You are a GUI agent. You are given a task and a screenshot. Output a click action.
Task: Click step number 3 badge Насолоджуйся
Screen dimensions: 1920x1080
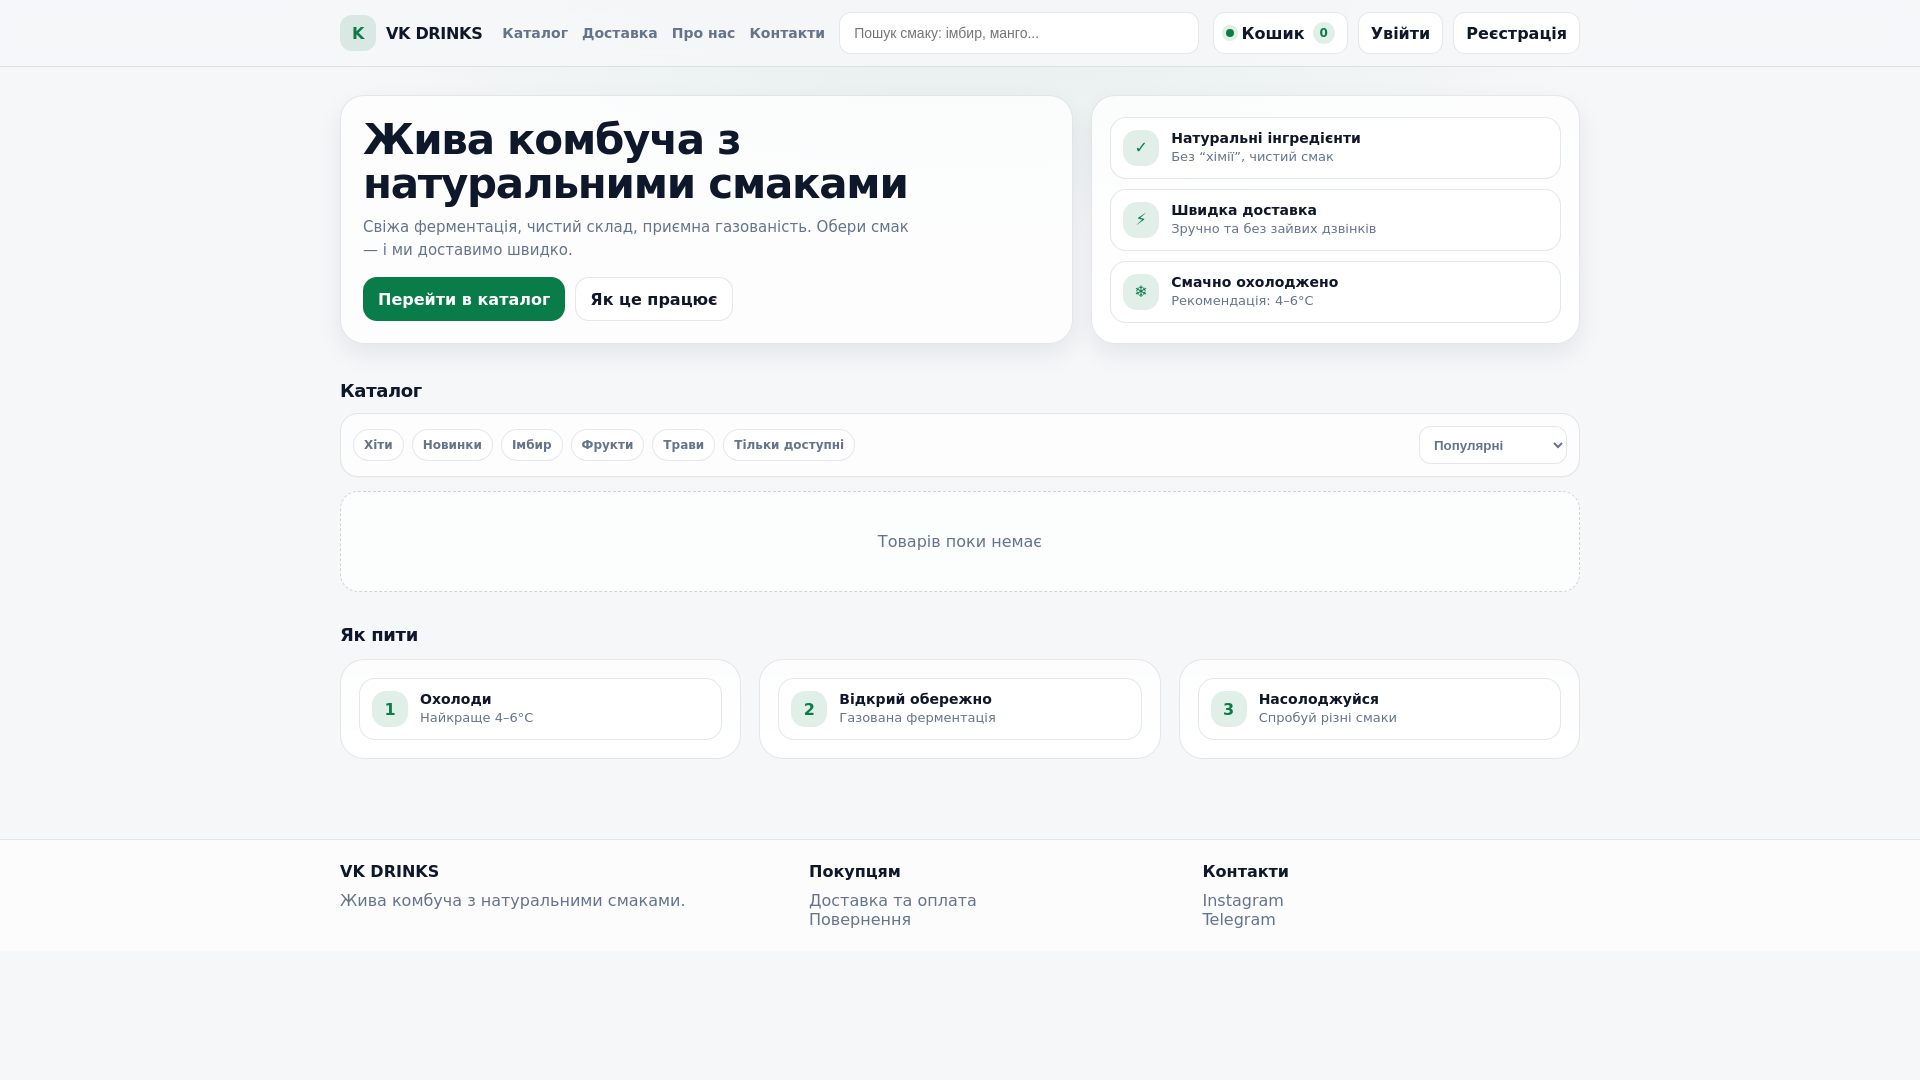tap(1228, 709)
